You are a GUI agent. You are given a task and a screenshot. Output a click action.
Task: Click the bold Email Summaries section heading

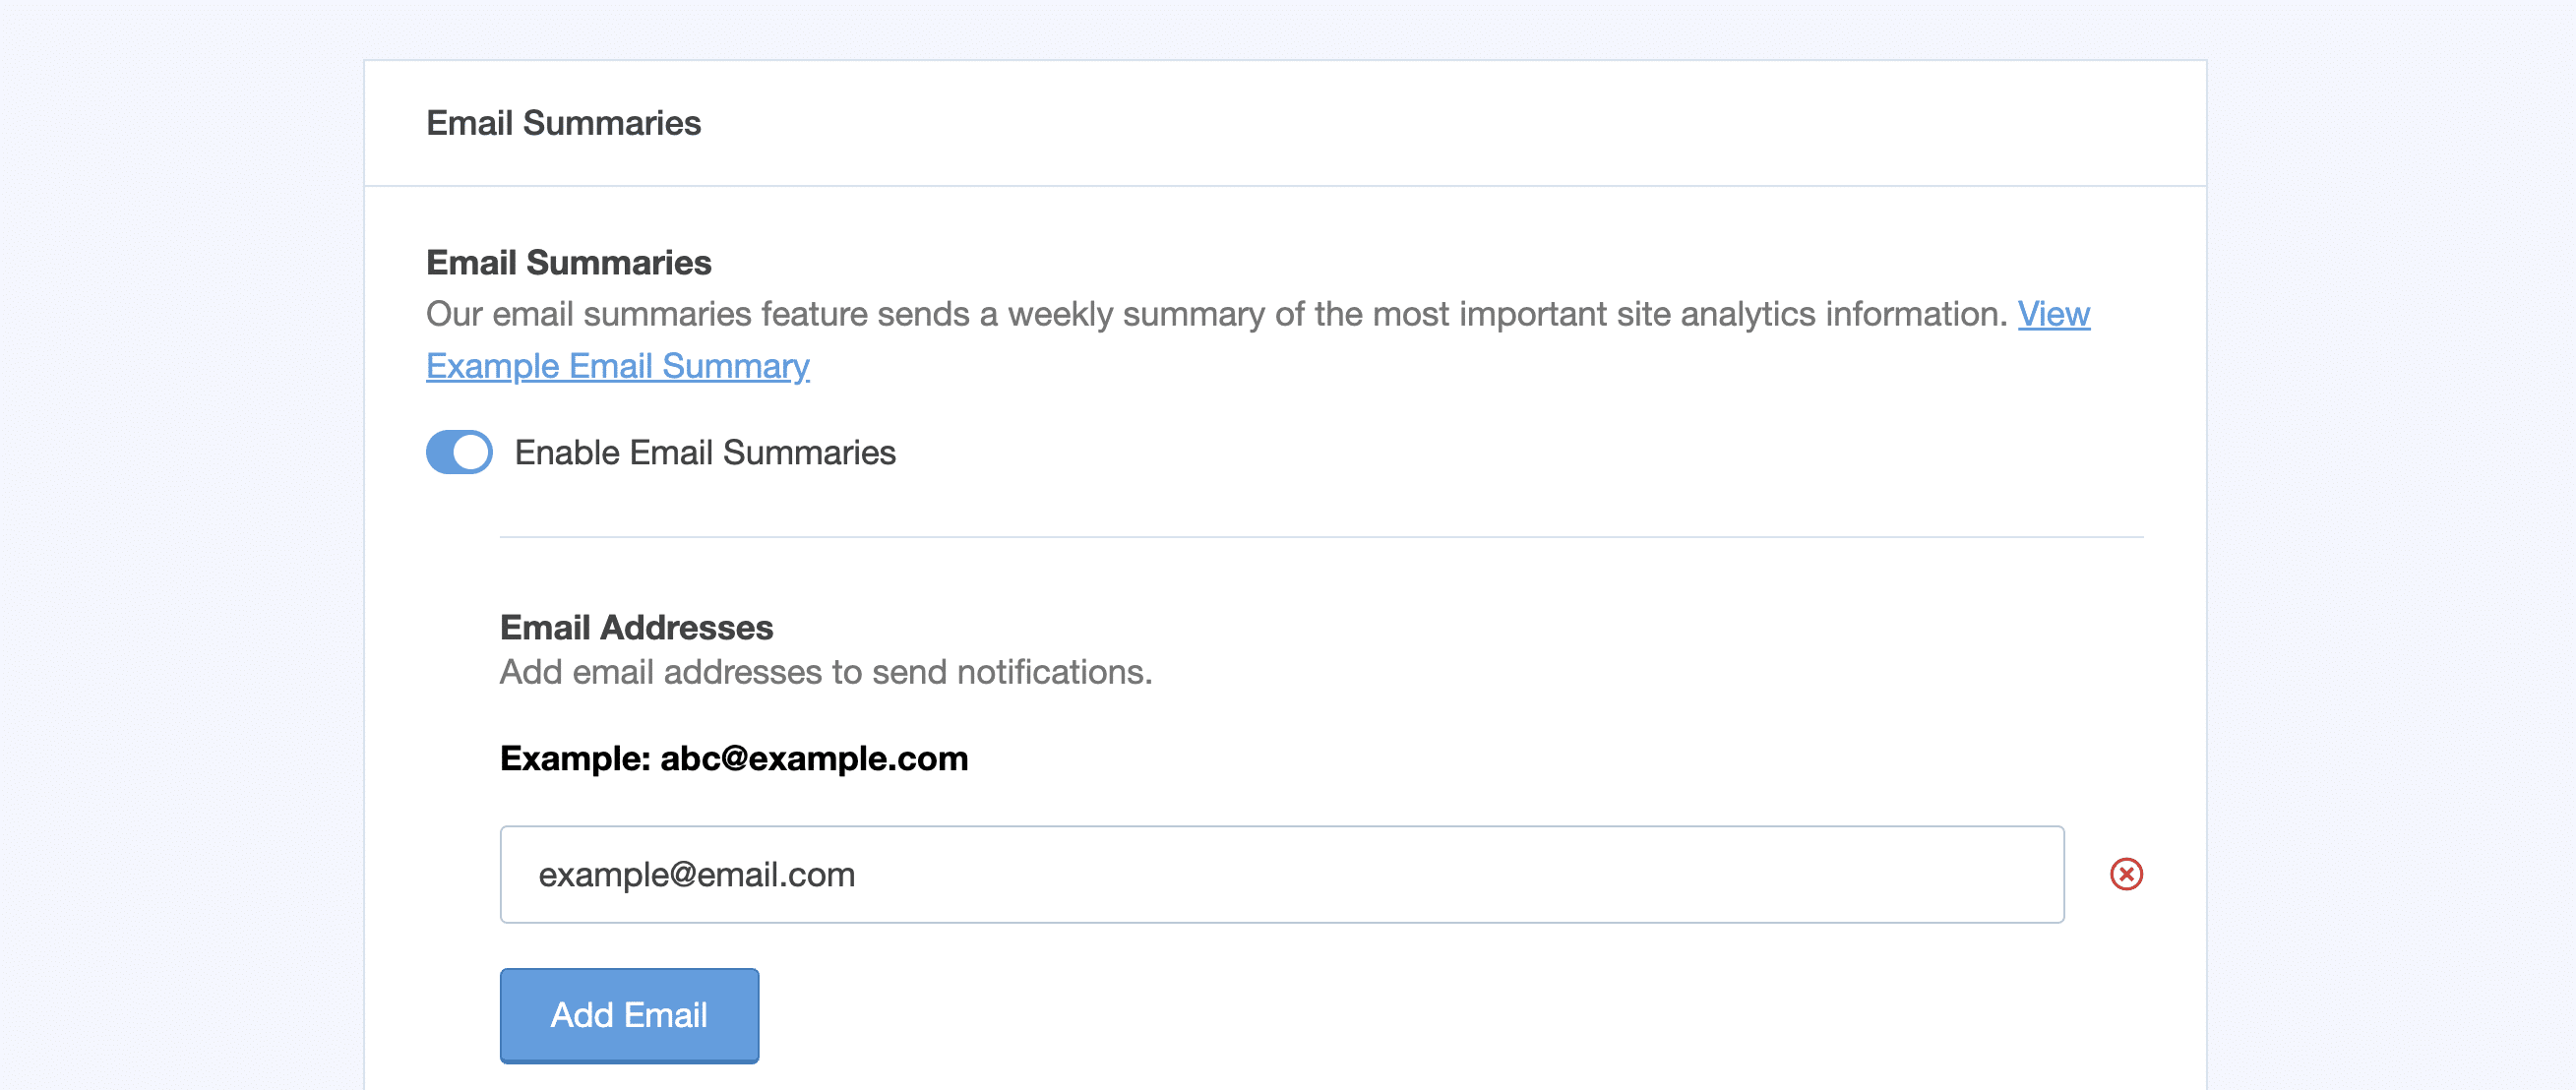[568, 262]
